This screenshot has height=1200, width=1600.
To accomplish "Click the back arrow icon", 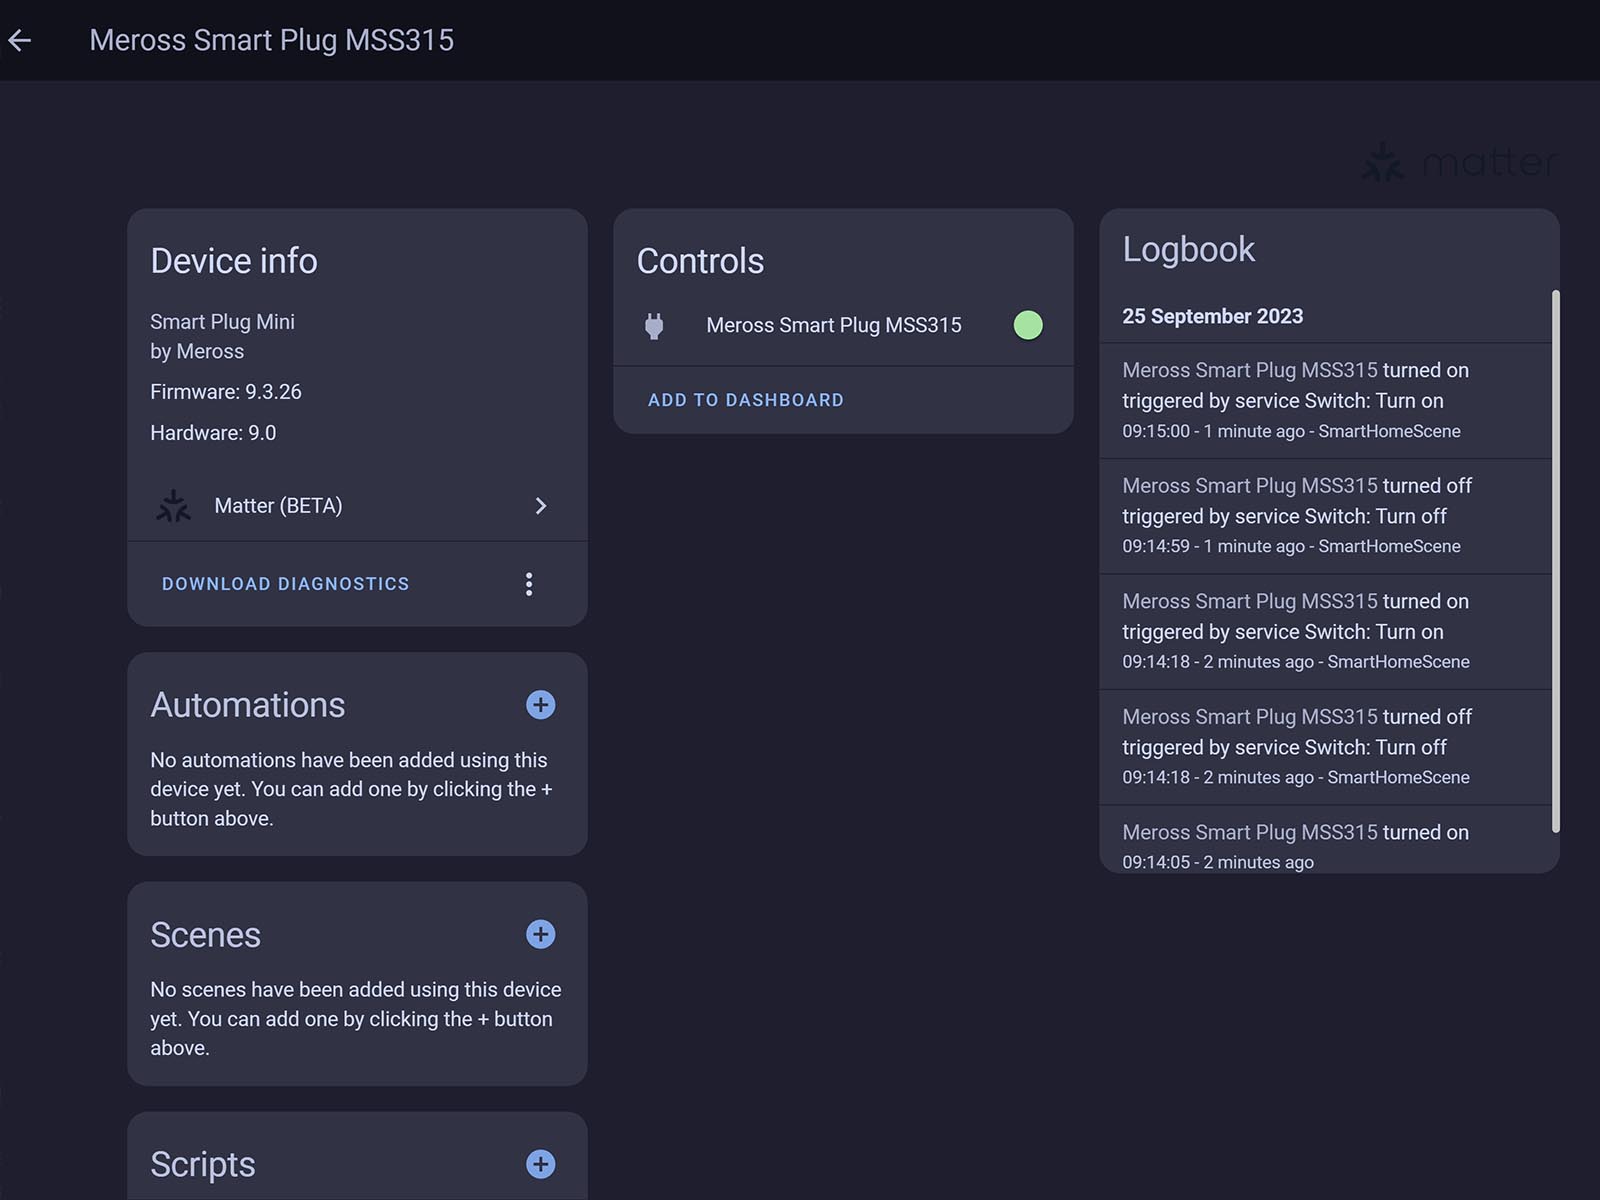I will tap(20, 40).
